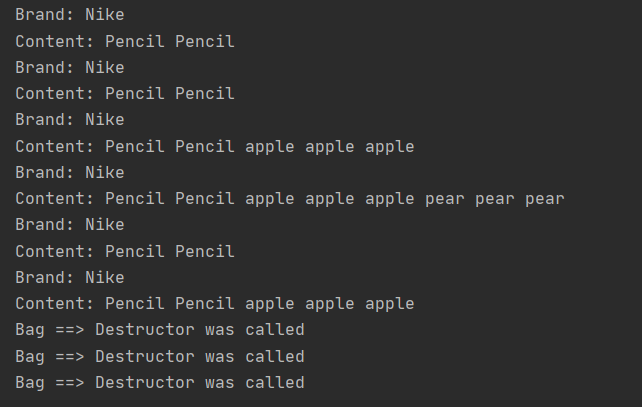The height and width of the screenshot is (407, 642).
Task: Click "Nike" in the second Brand line
Action: point(105,68)
